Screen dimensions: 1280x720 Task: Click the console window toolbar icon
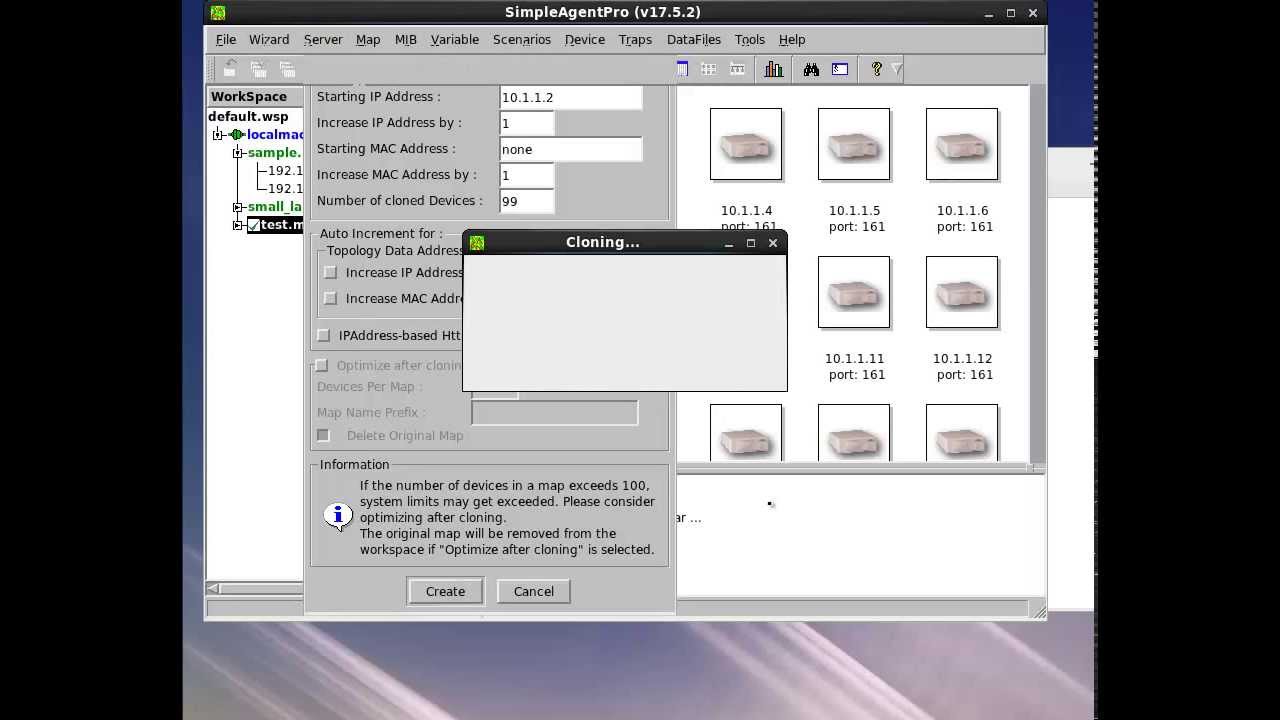tap(840, 69)
